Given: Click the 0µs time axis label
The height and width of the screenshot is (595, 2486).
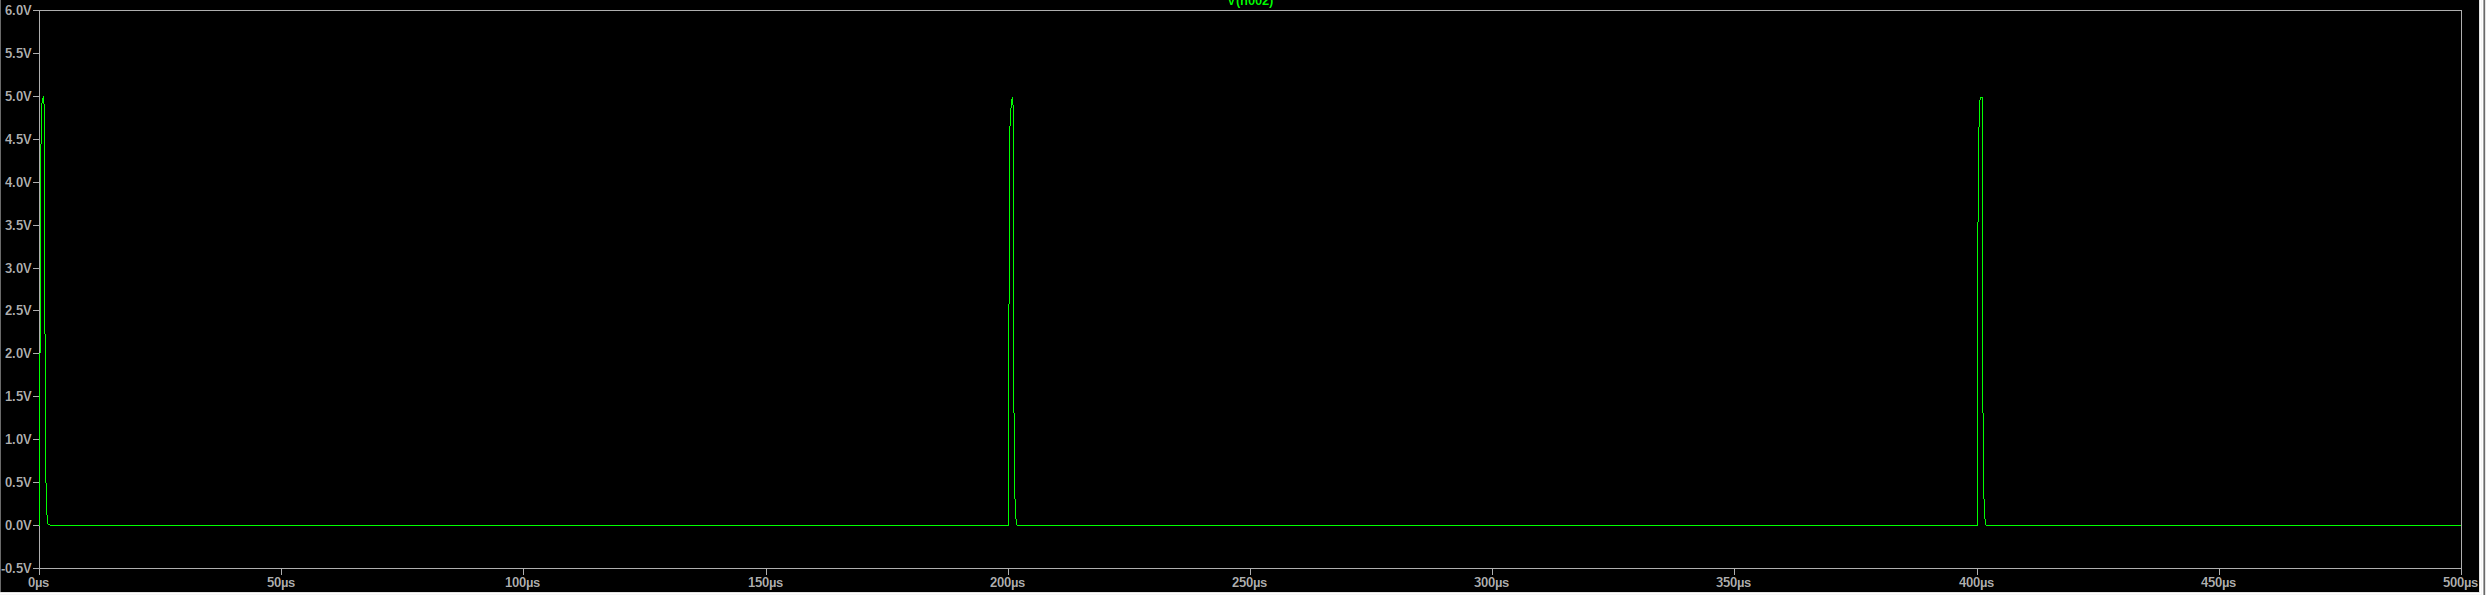Looking at the screenshot, I should 38,582.
